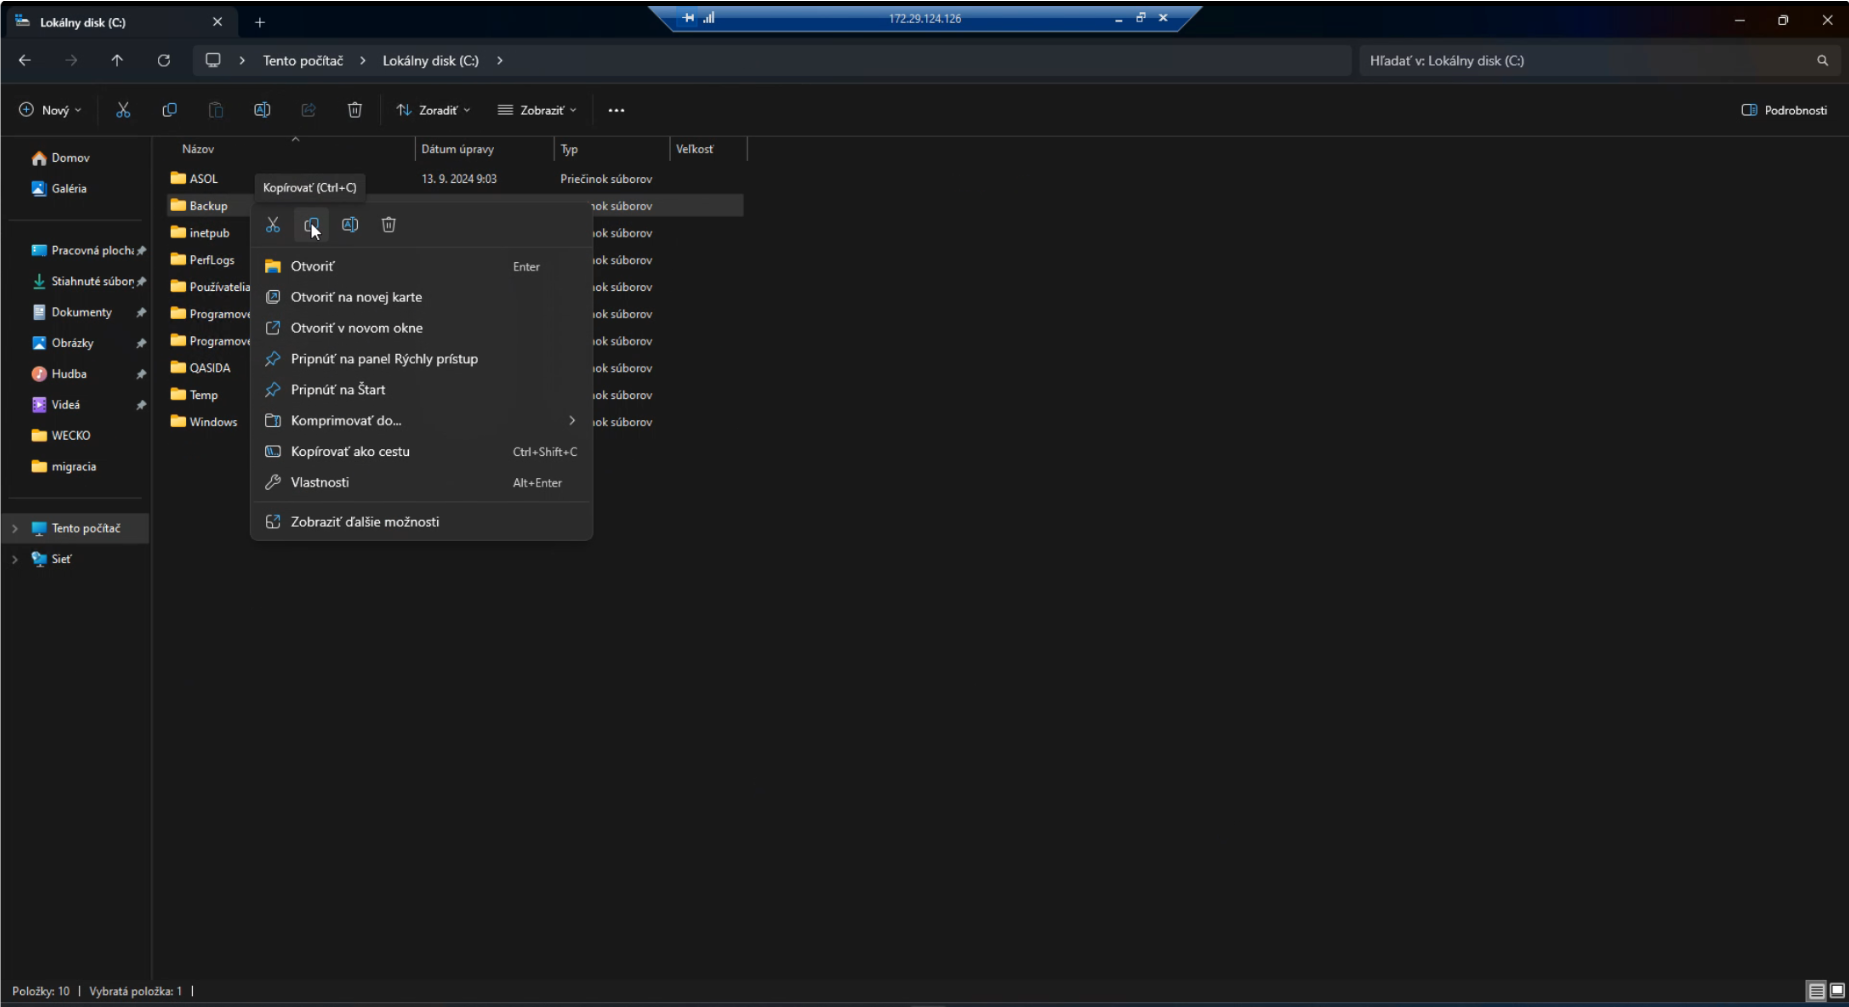Viewport: 1849px width, 1007px height.
Task: Open the three-dots more options menu
Action: (x=616, y=110)
